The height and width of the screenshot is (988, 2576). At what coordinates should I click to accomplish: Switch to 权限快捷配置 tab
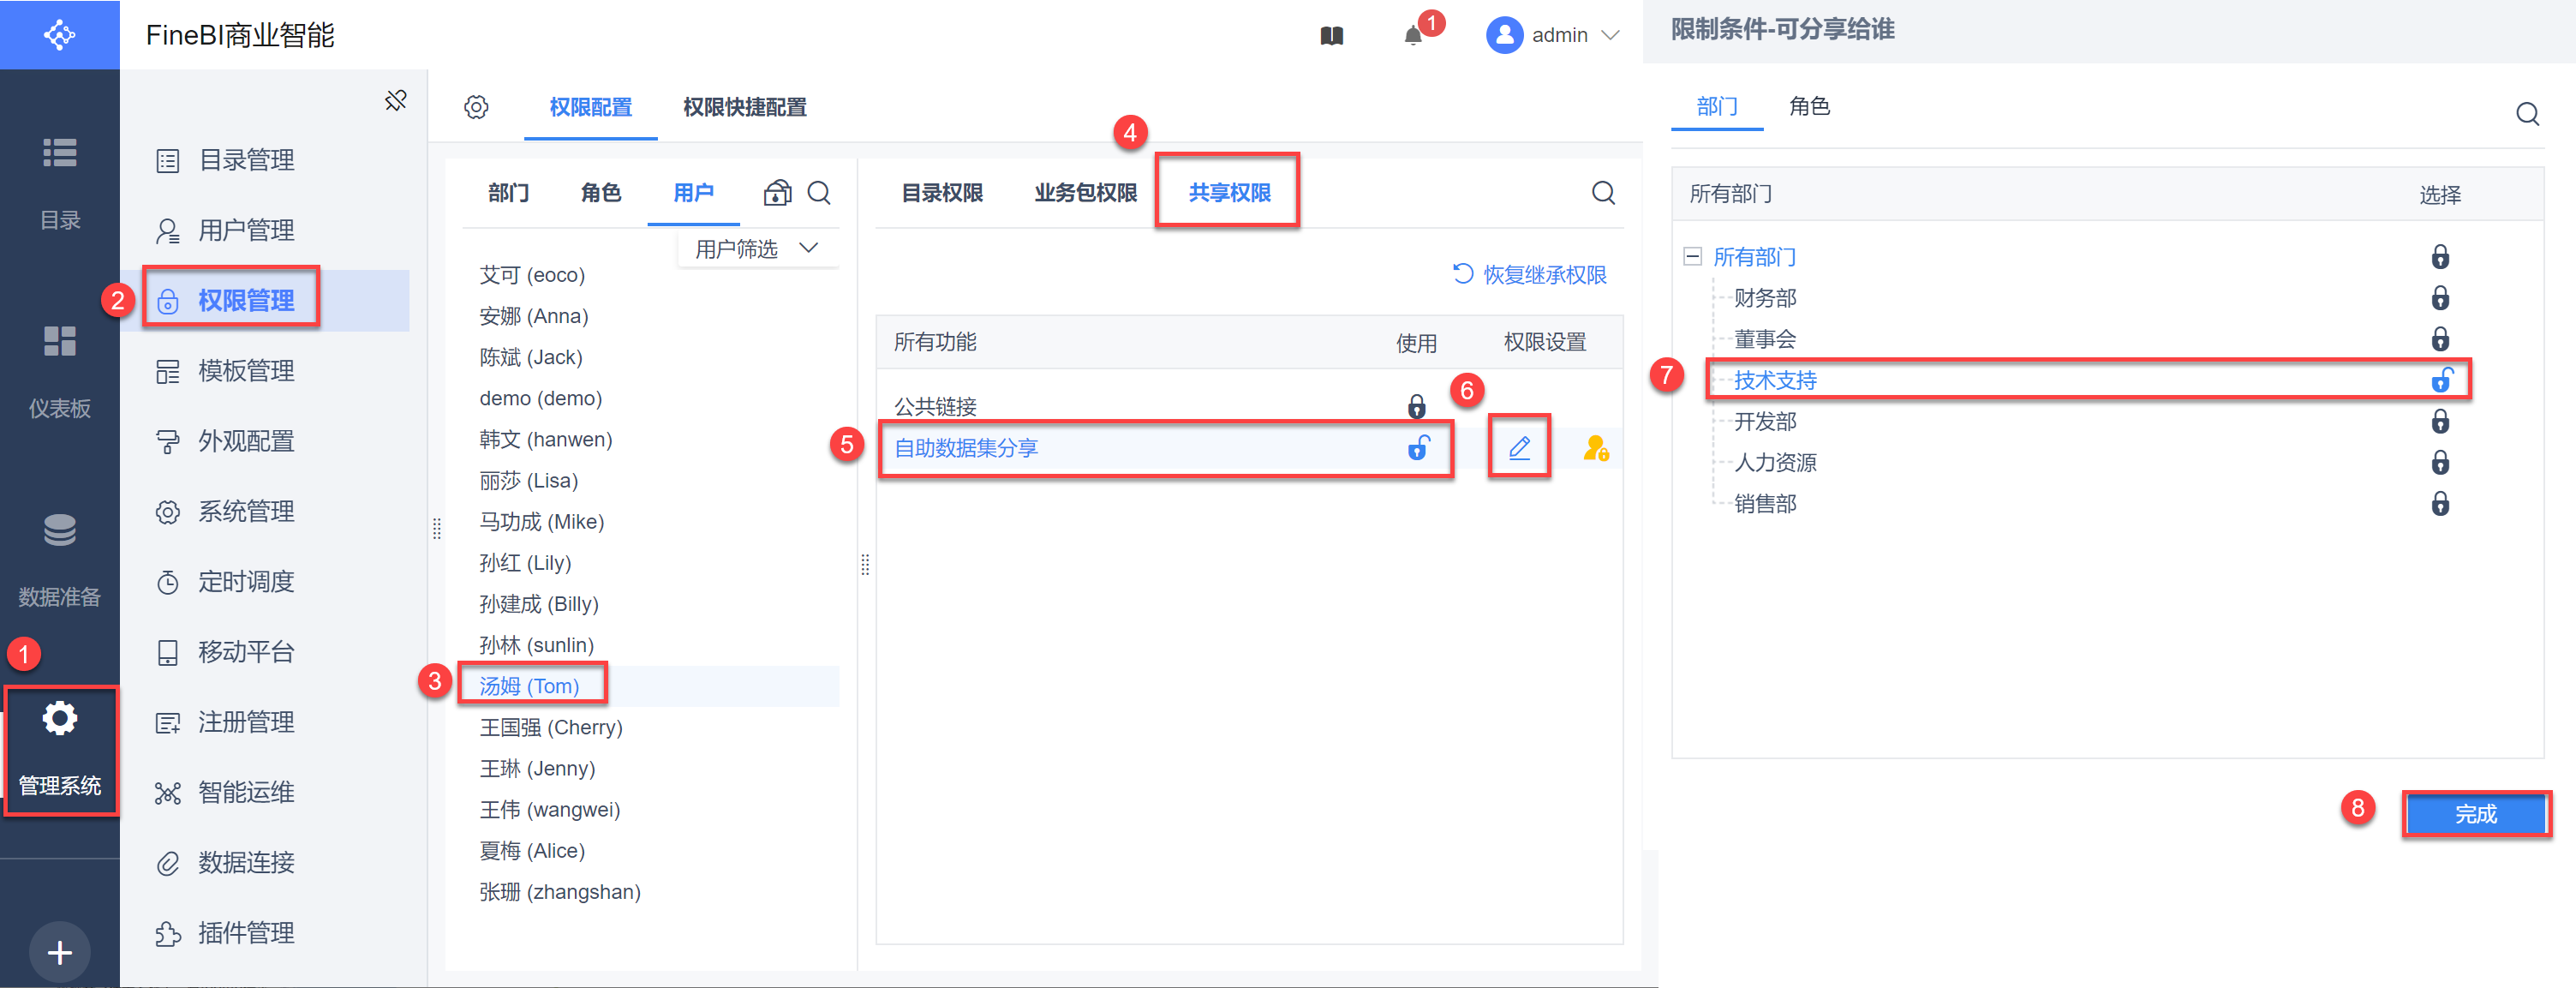[x=744, y=107]
